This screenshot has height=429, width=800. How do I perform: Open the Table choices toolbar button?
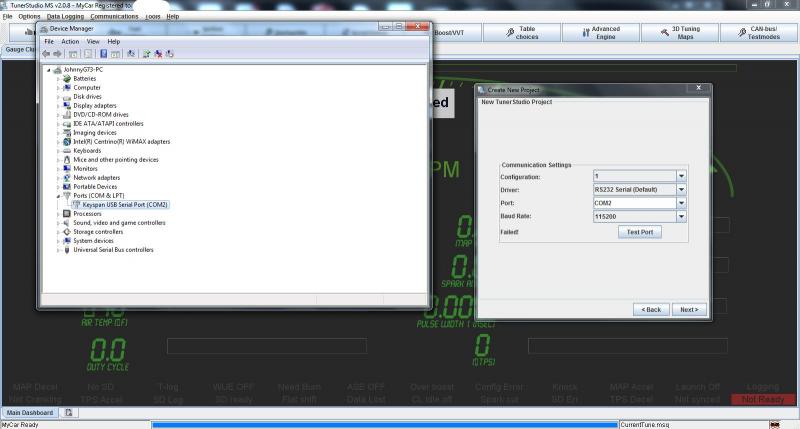(521, 33)
